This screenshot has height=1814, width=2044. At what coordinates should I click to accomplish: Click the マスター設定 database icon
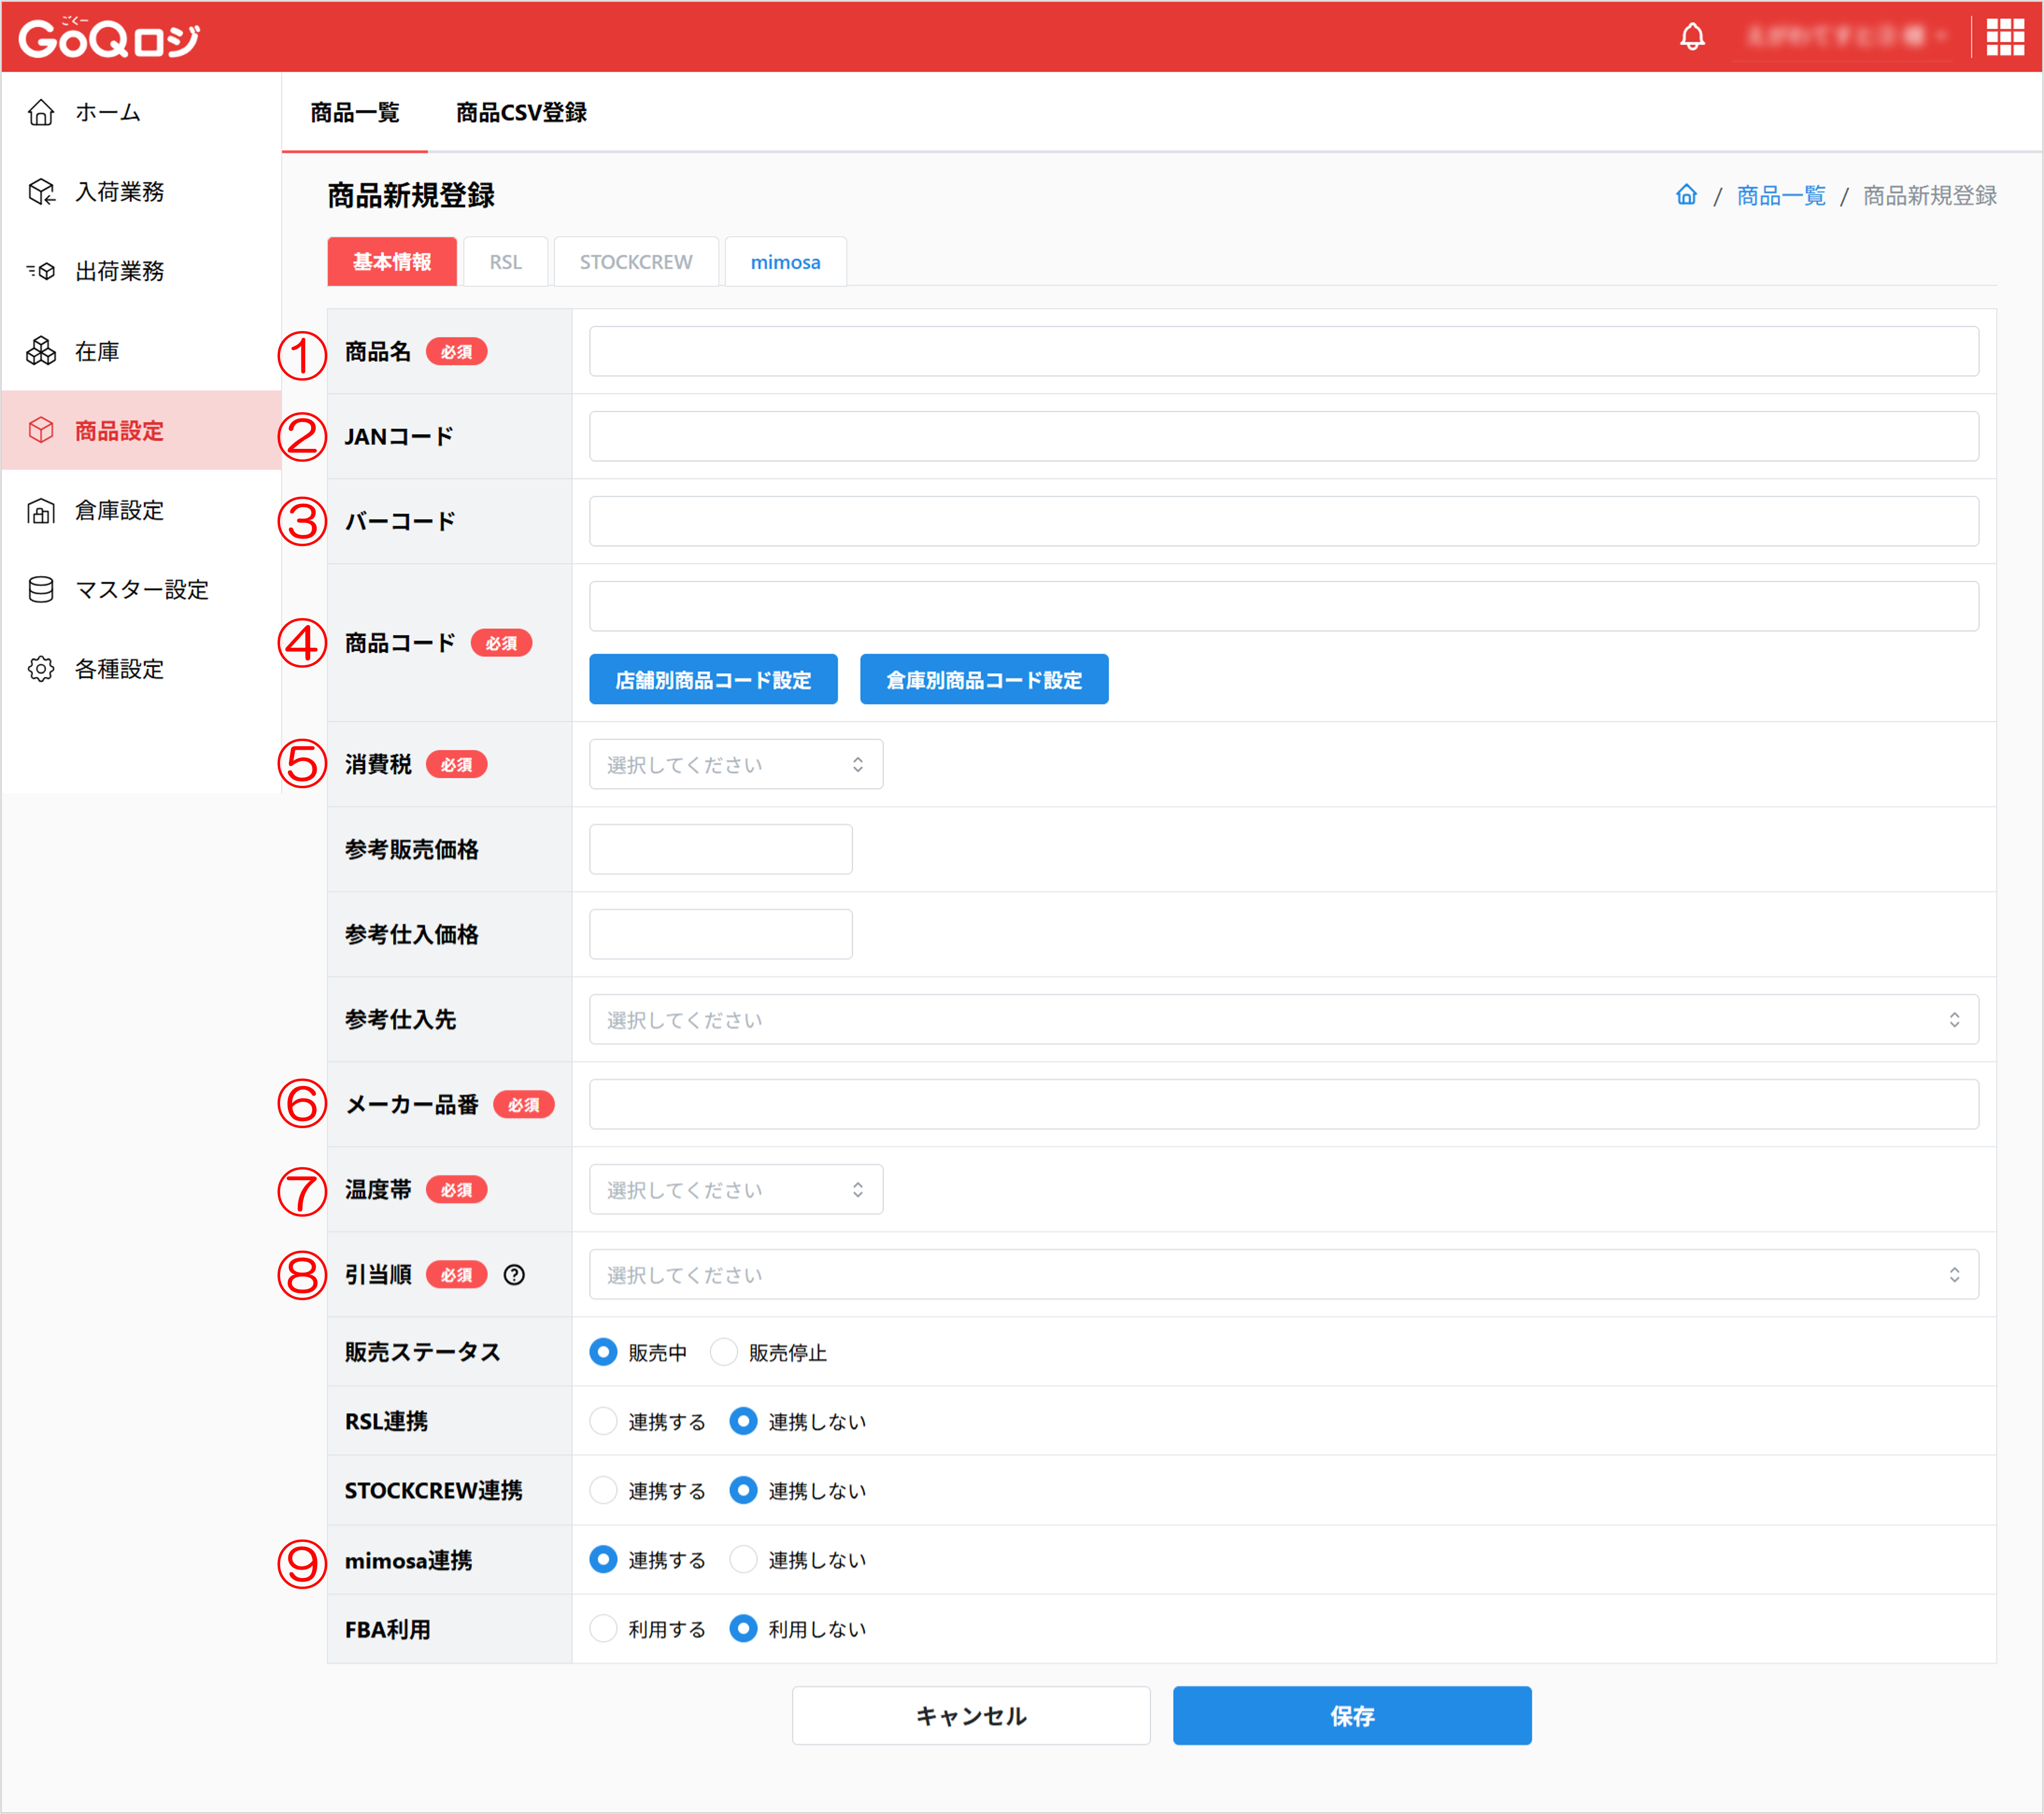tap(41, 589)
